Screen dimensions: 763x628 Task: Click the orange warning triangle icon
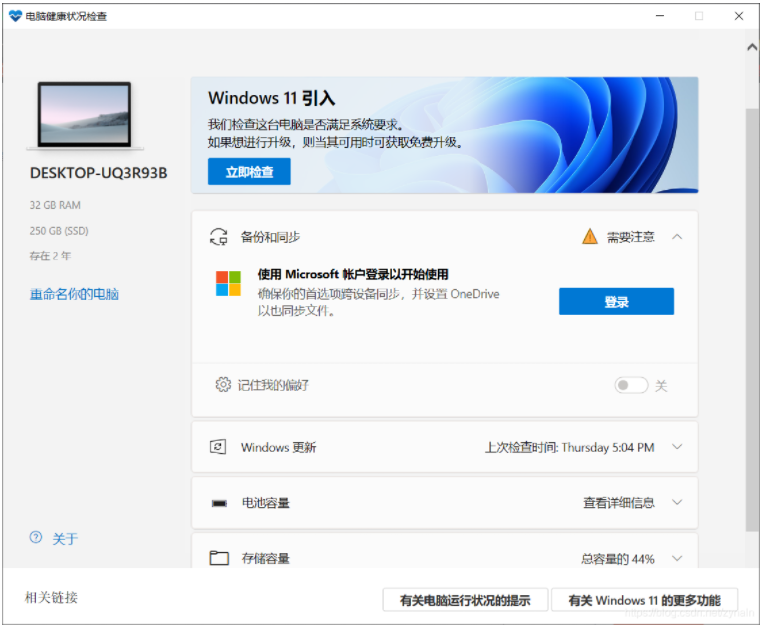[590, 237]
